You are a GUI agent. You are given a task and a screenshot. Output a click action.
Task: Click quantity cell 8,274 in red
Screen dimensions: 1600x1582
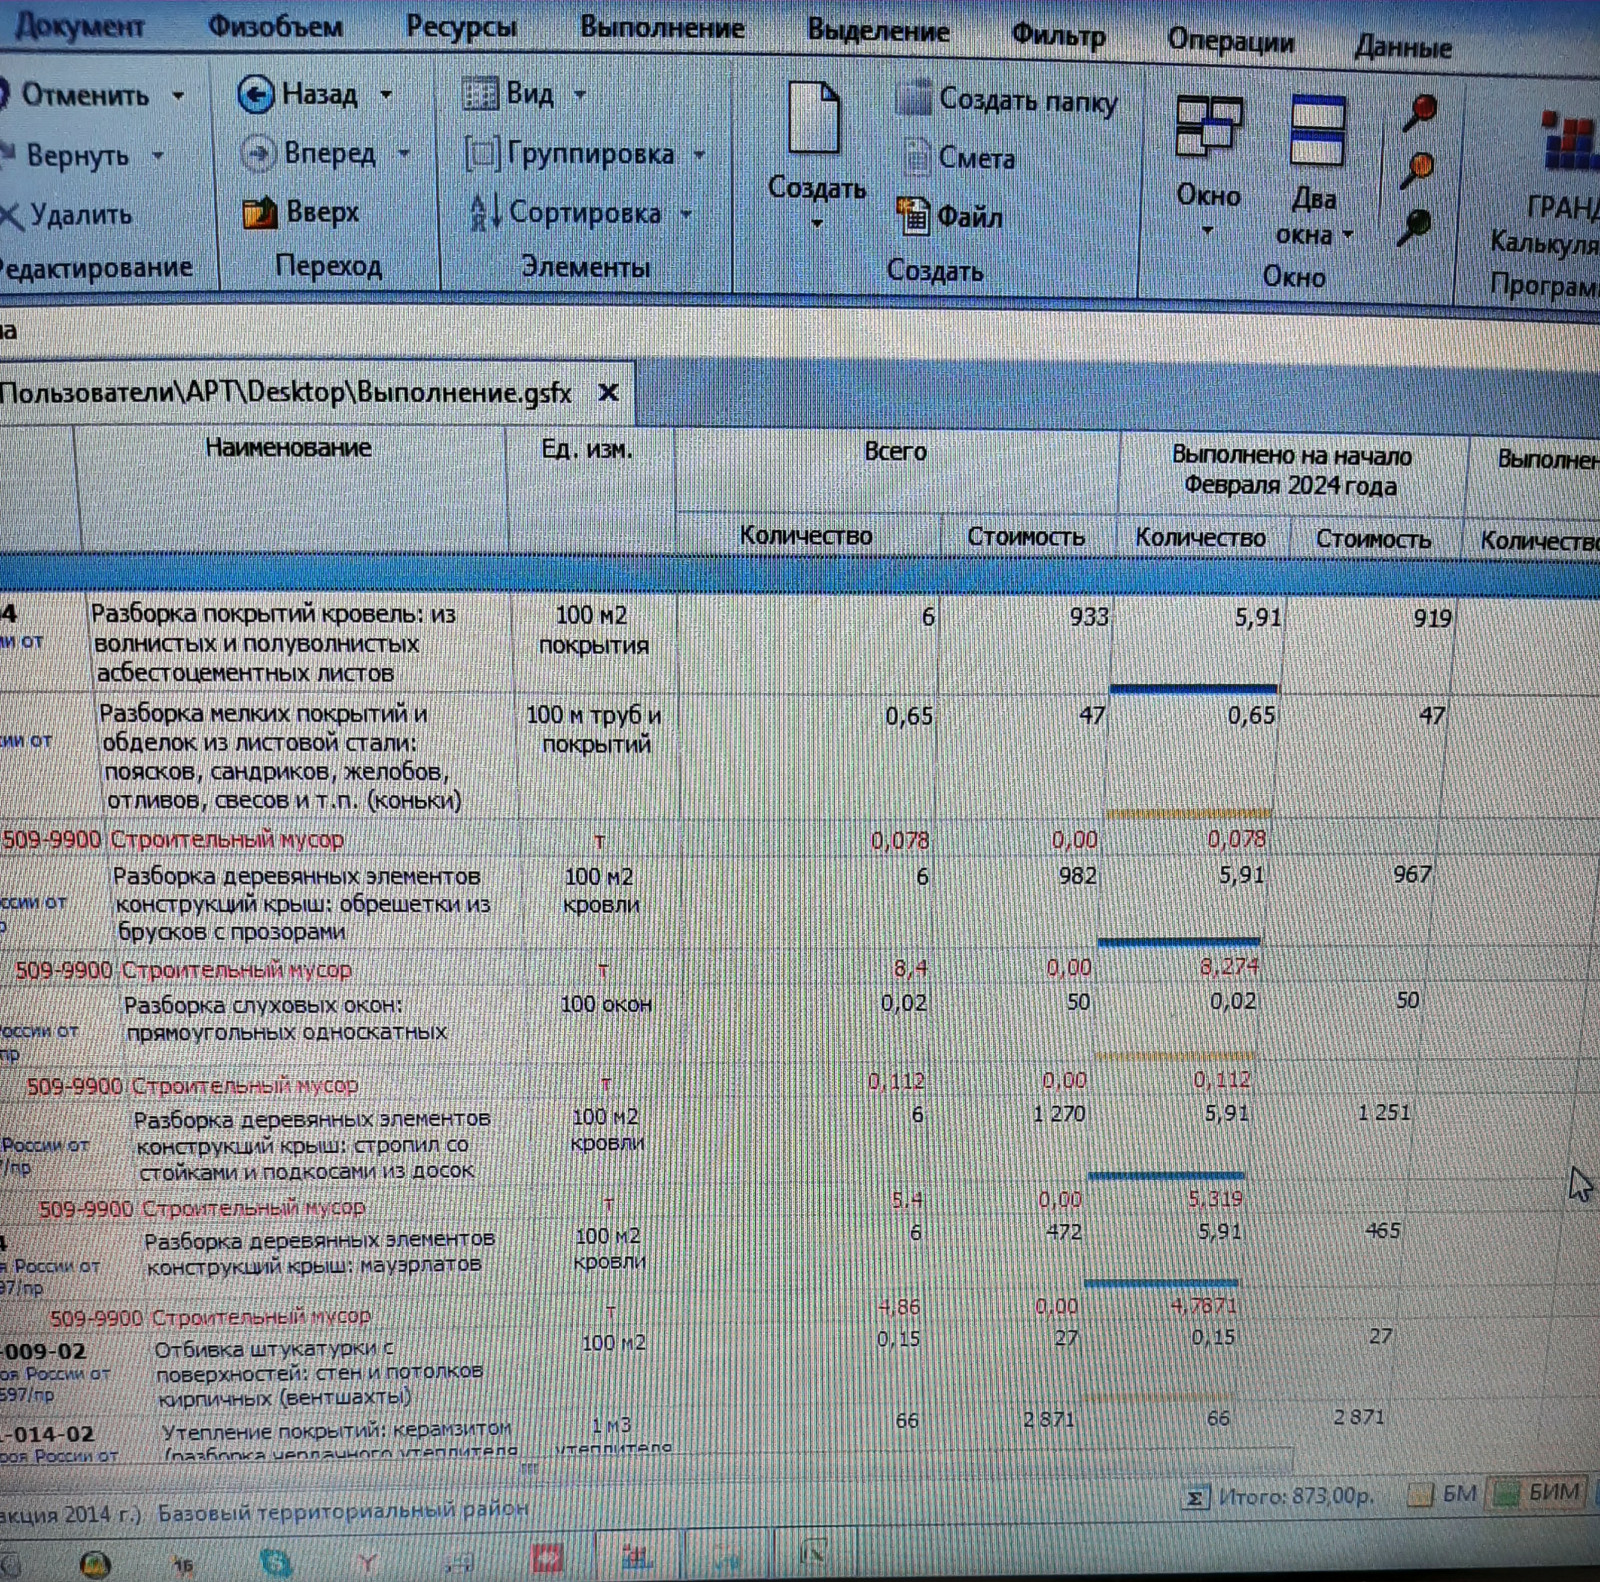(x=1229, y=966)
